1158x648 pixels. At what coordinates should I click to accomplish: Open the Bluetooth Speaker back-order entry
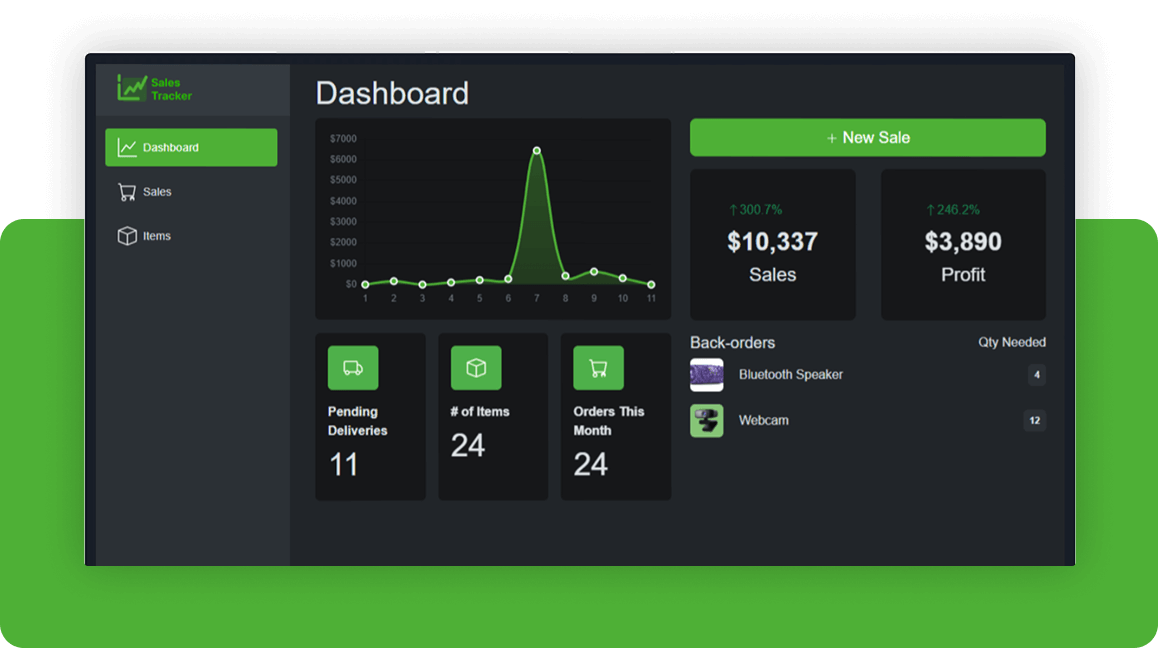[789, 375]
